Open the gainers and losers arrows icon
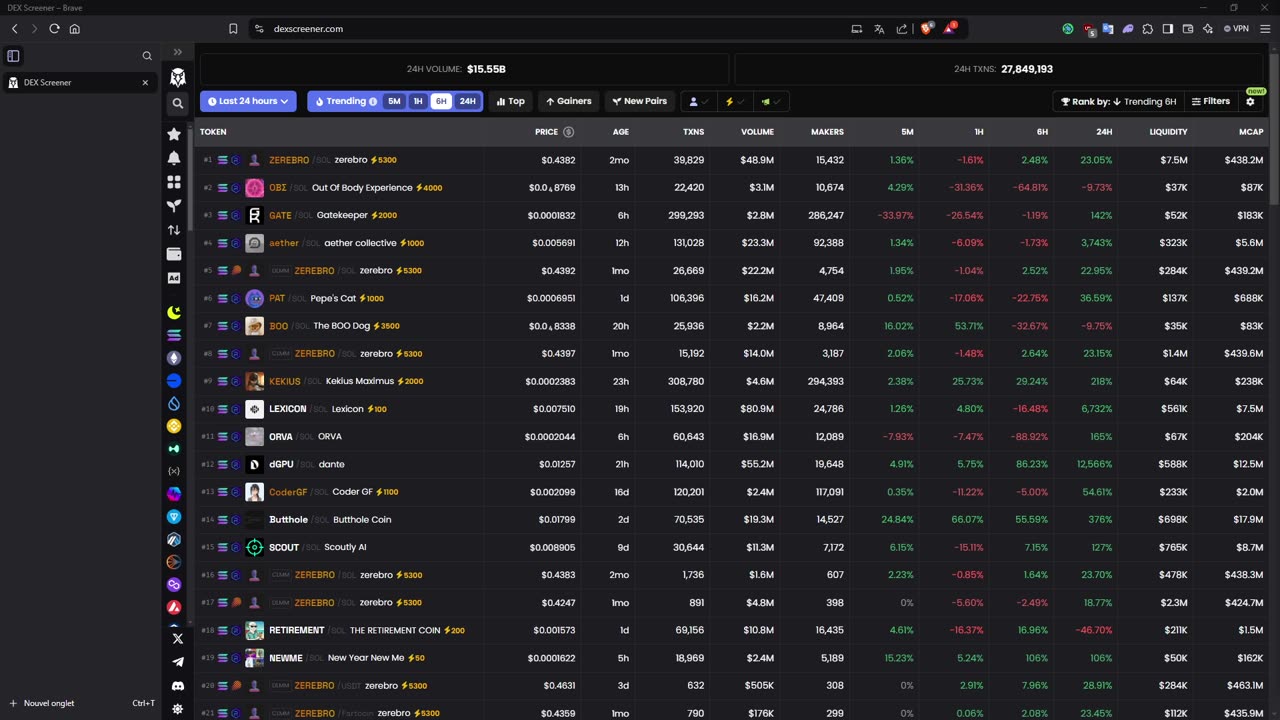The width and height of the screenshot is (1280, 720). click(174, 230)
